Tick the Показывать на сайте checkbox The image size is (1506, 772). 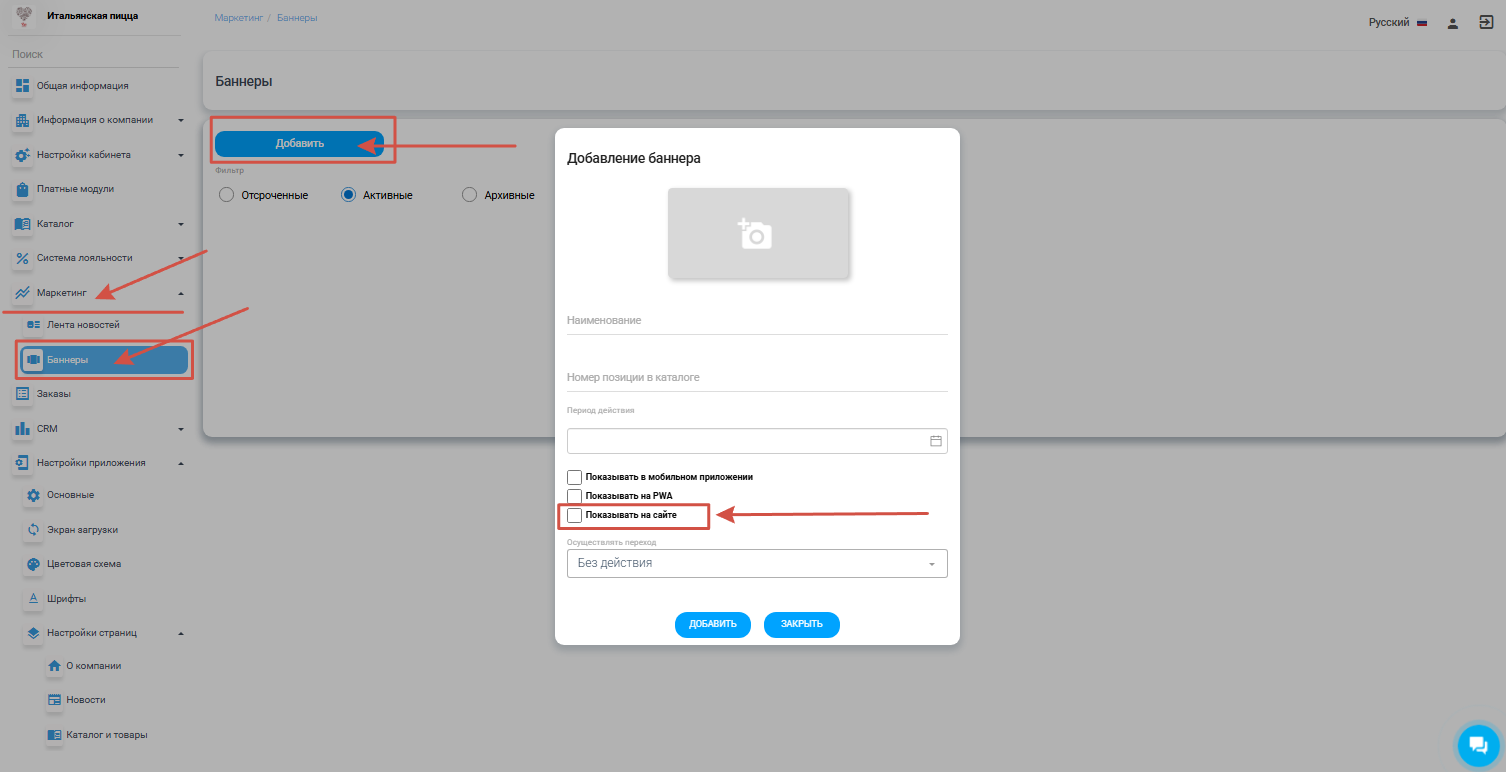click(x=574, y=515)
